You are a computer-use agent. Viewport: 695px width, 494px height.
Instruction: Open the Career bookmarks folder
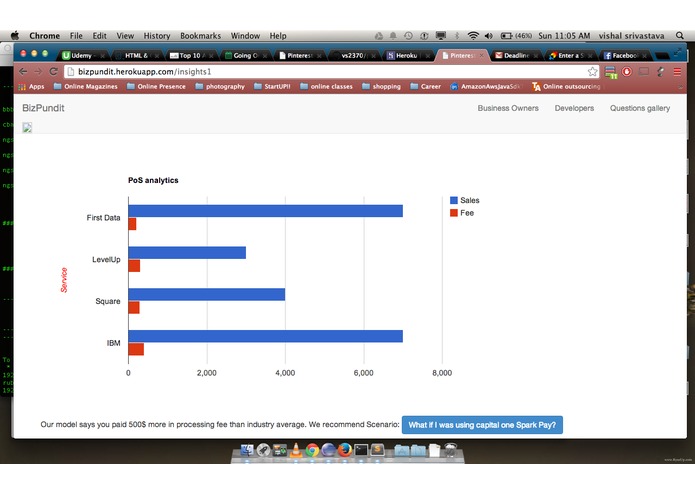(x=426, y=86)
